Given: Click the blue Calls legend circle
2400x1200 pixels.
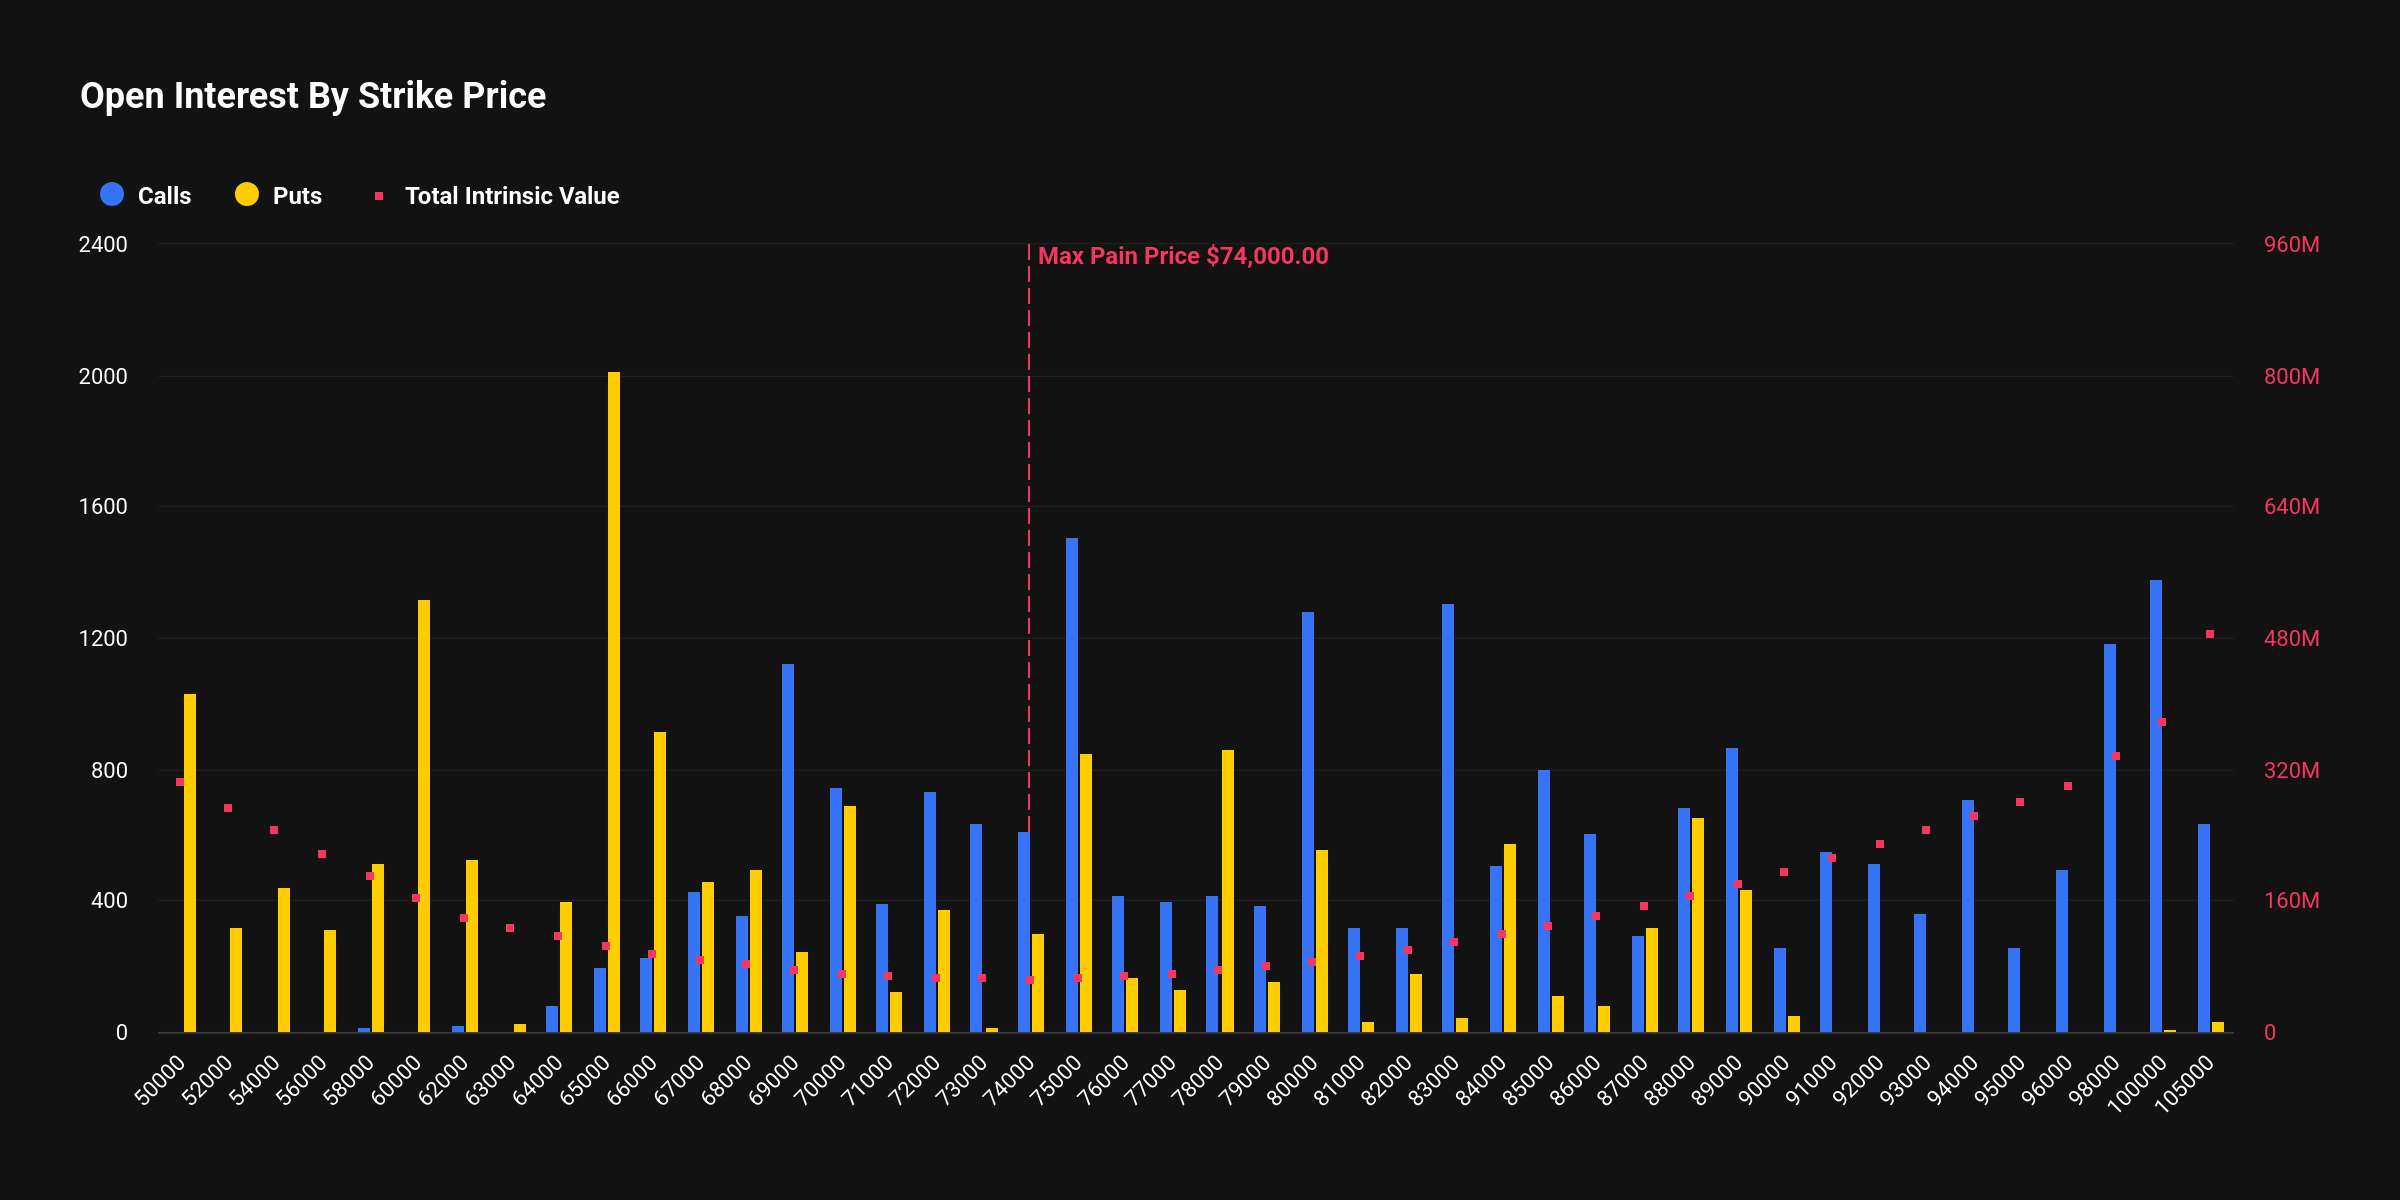Looking at the screenshot, I should pos(112,195).
